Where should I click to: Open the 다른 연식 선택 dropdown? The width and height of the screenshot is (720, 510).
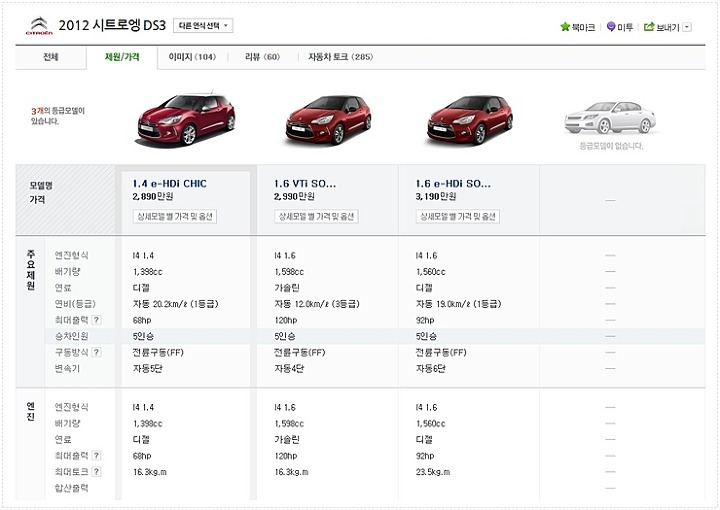(x=203, y=26)
